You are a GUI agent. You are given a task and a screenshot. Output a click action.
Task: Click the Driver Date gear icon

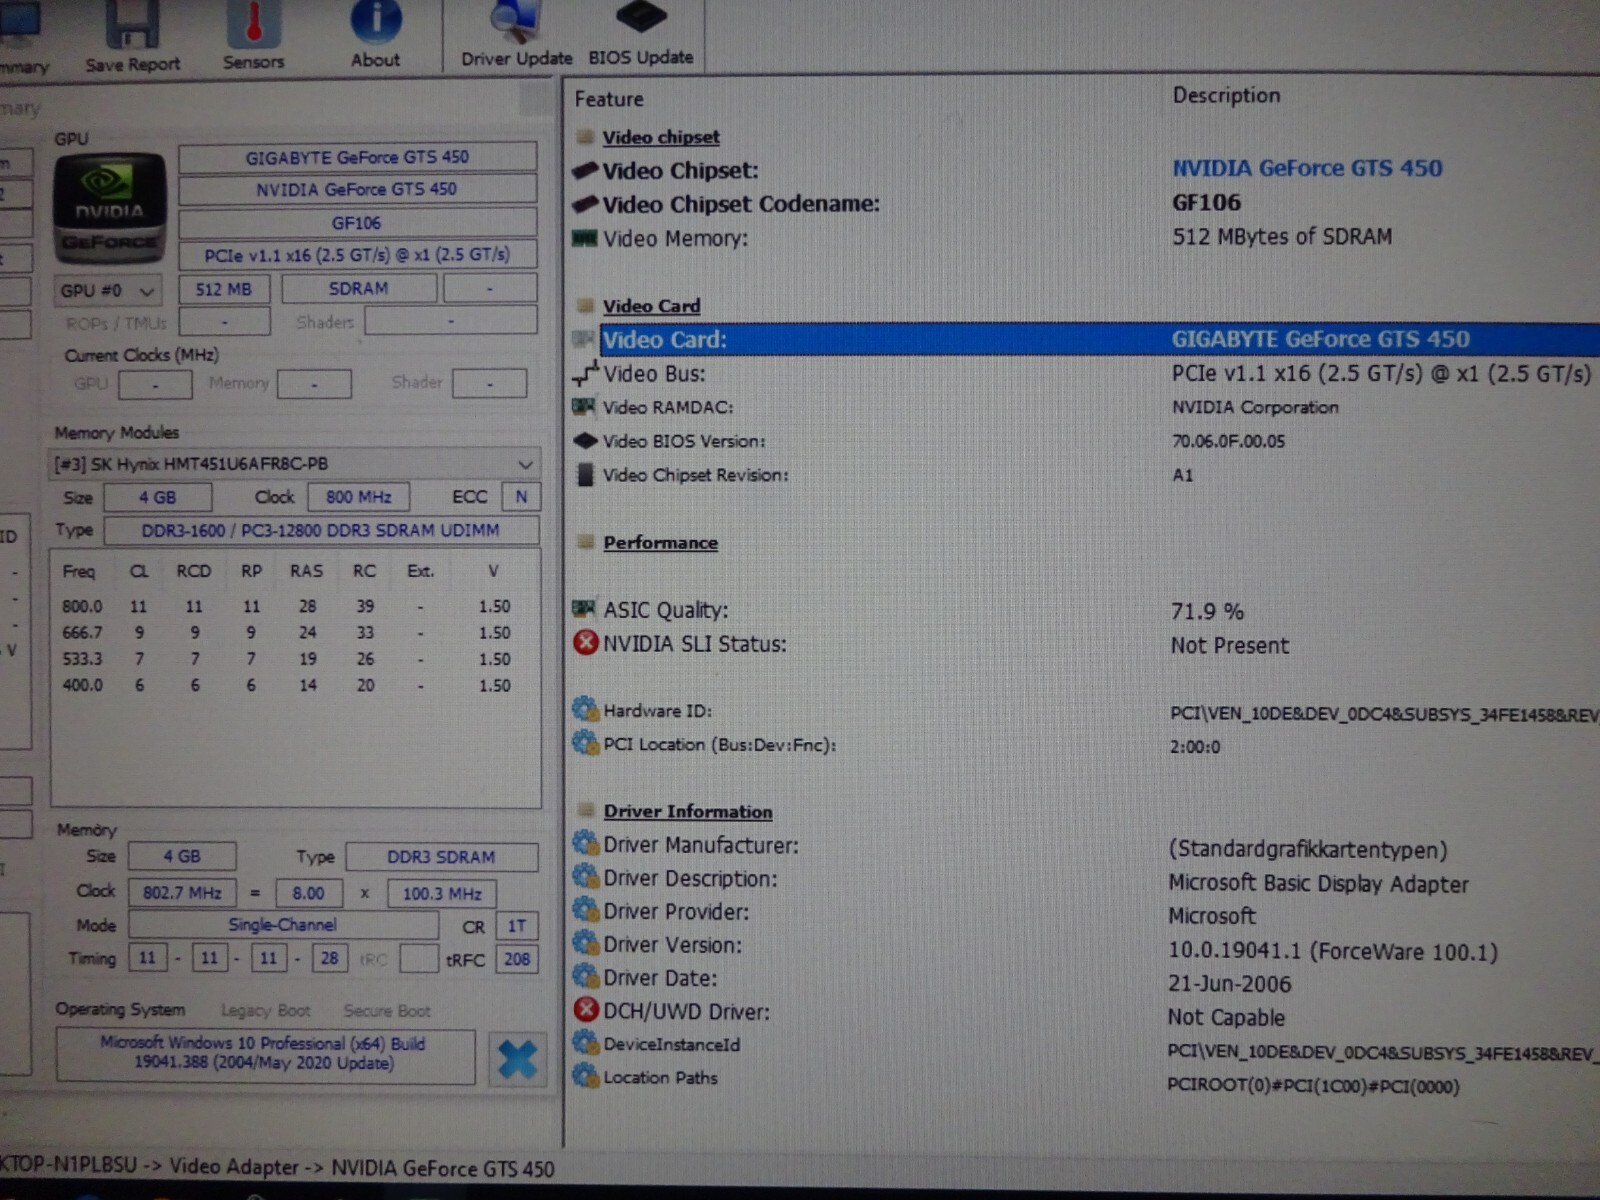[x=585, y=976]
